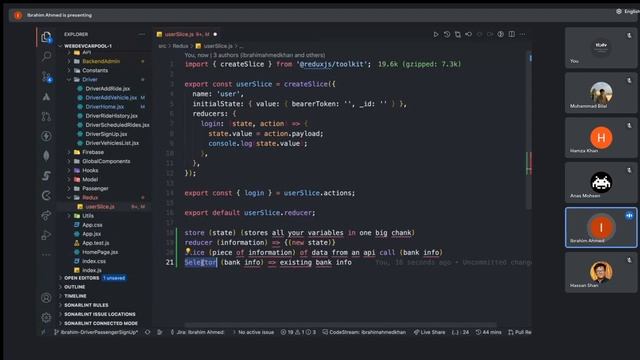Open DriverHome.jsx file

(x=104, y=107)
